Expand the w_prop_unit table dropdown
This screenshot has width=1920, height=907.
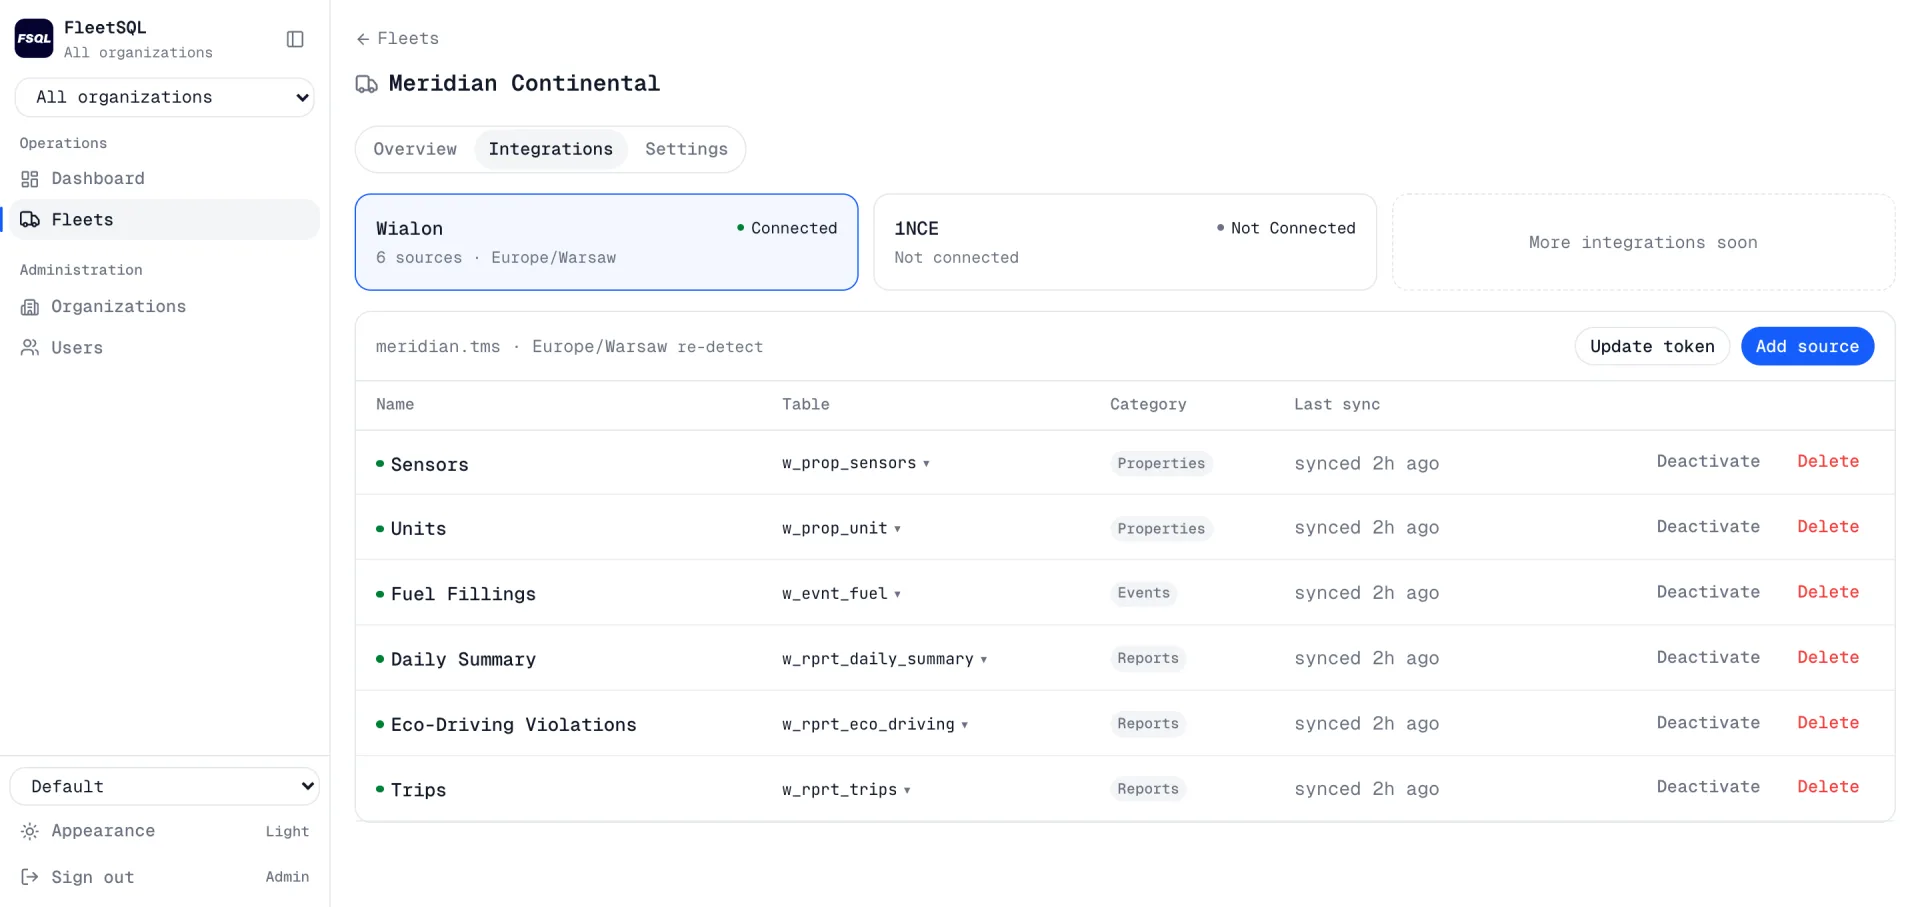pos(897,529)
